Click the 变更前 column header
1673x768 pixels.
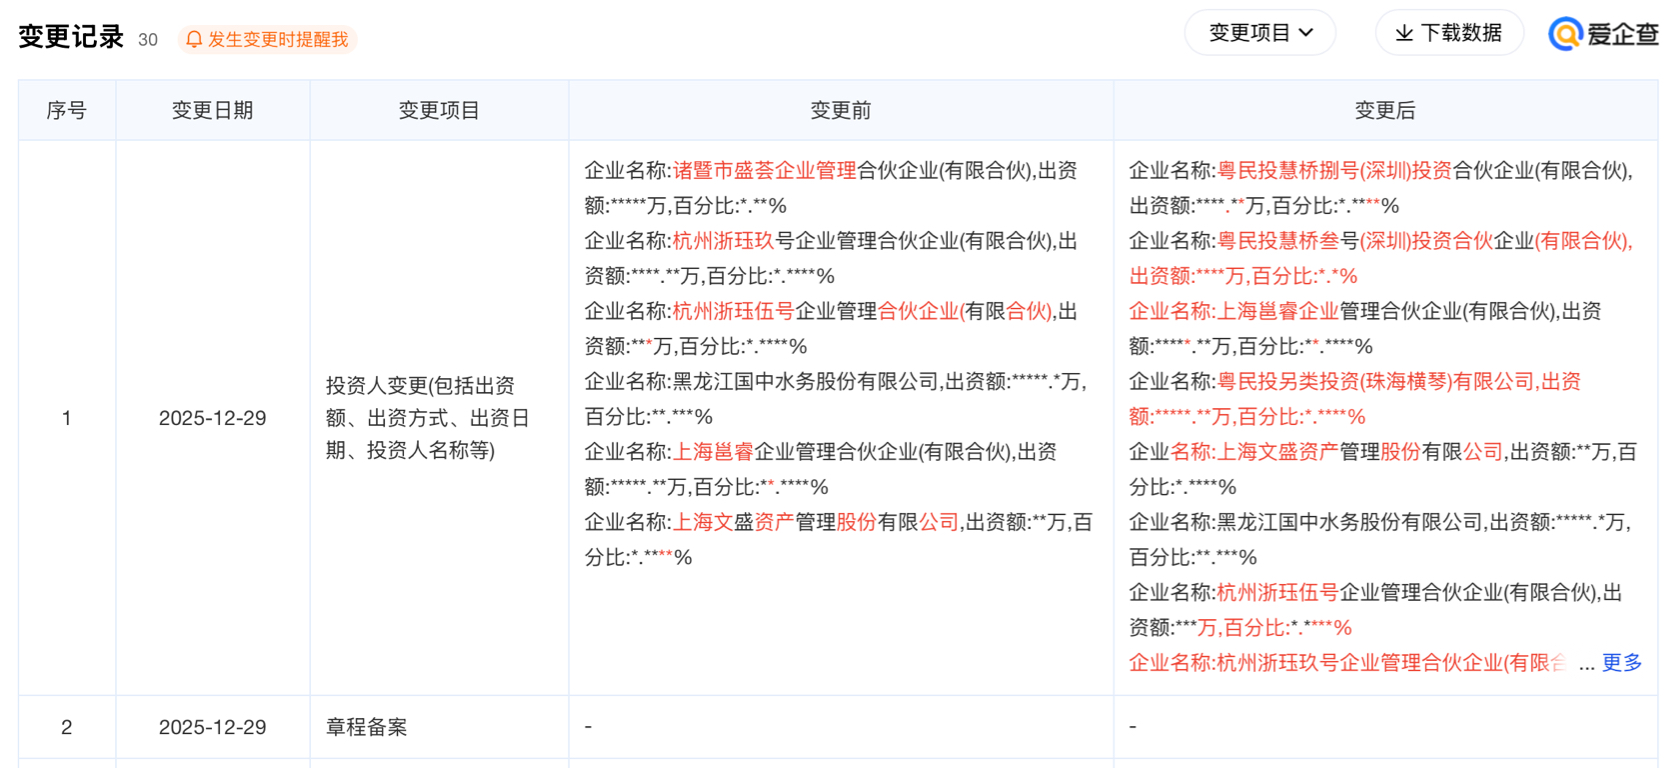841,110
